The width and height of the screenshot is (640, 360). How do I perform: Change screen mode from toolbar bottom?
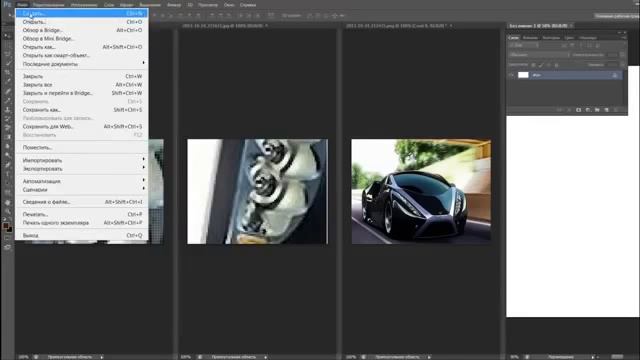coord(7,247)
